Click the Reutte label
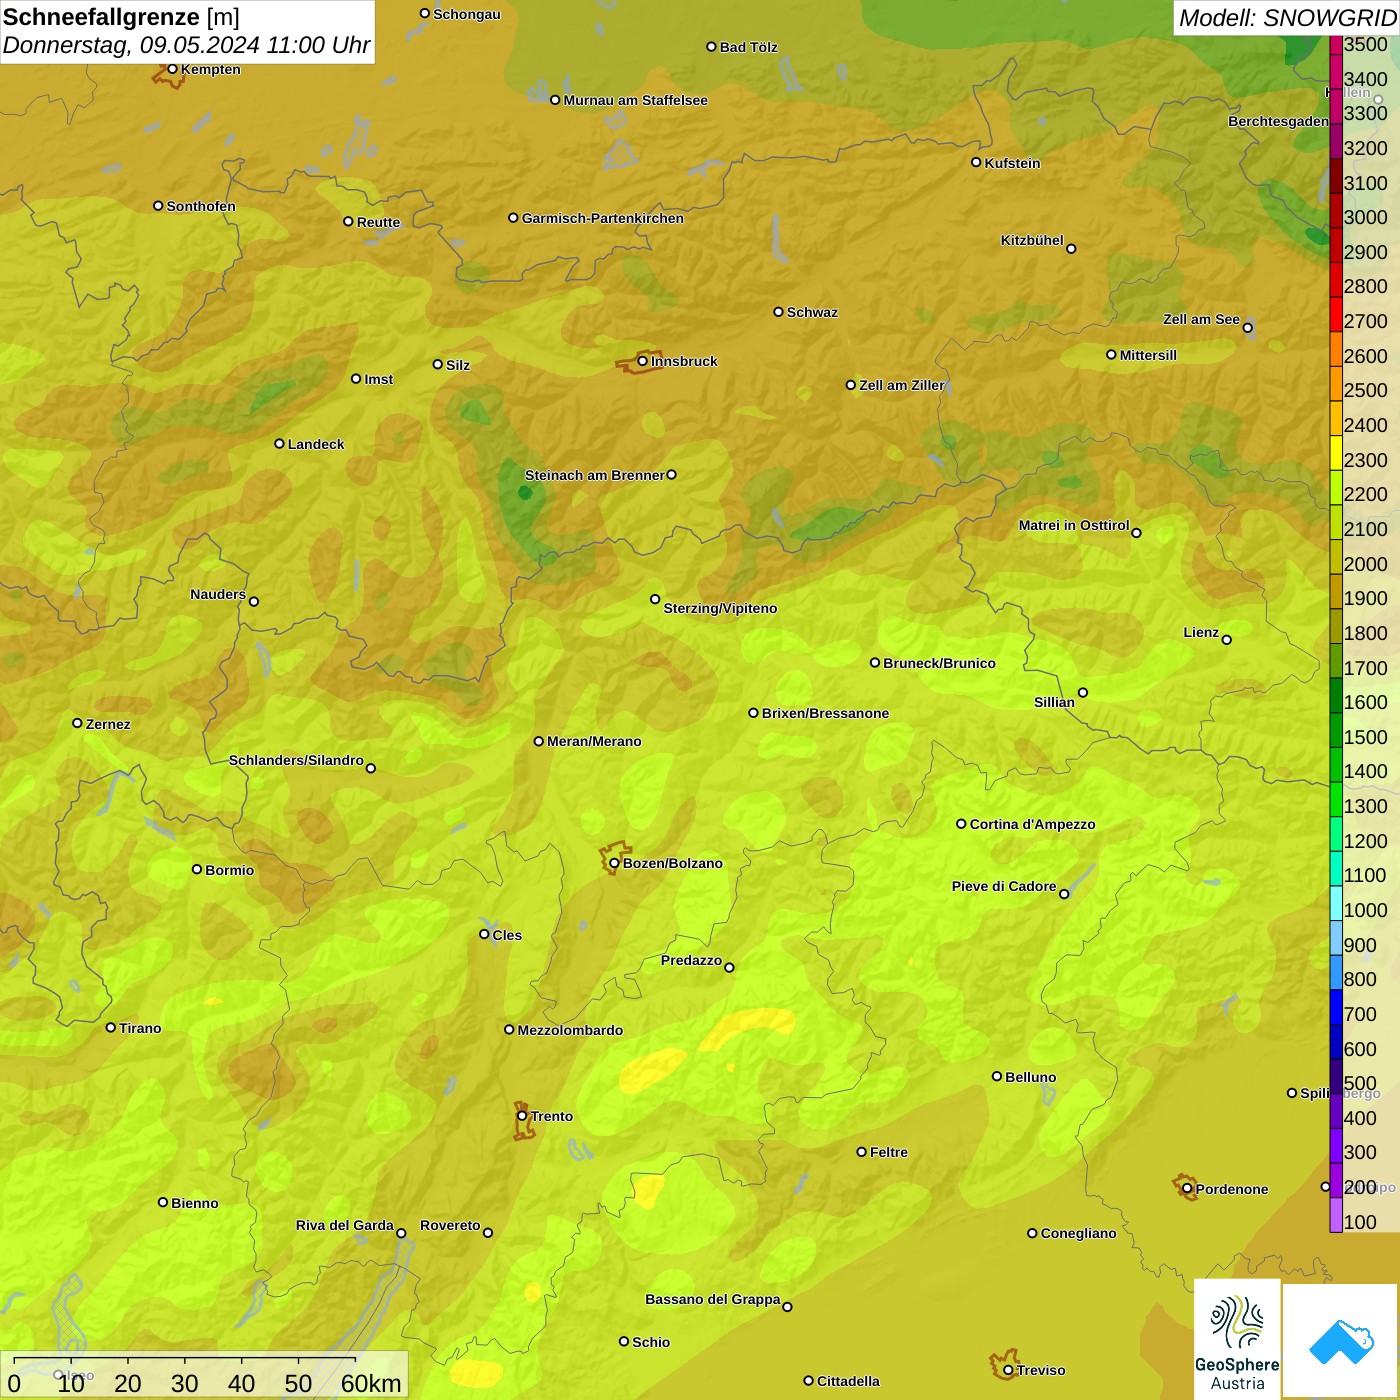 (378, 222)
